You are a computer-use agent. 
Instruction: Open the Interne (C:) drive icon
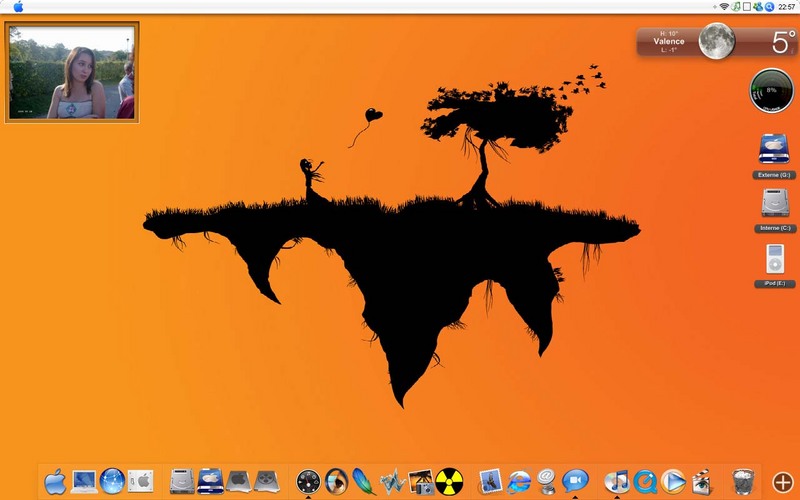pyautogui.click(x=775, y=204)
